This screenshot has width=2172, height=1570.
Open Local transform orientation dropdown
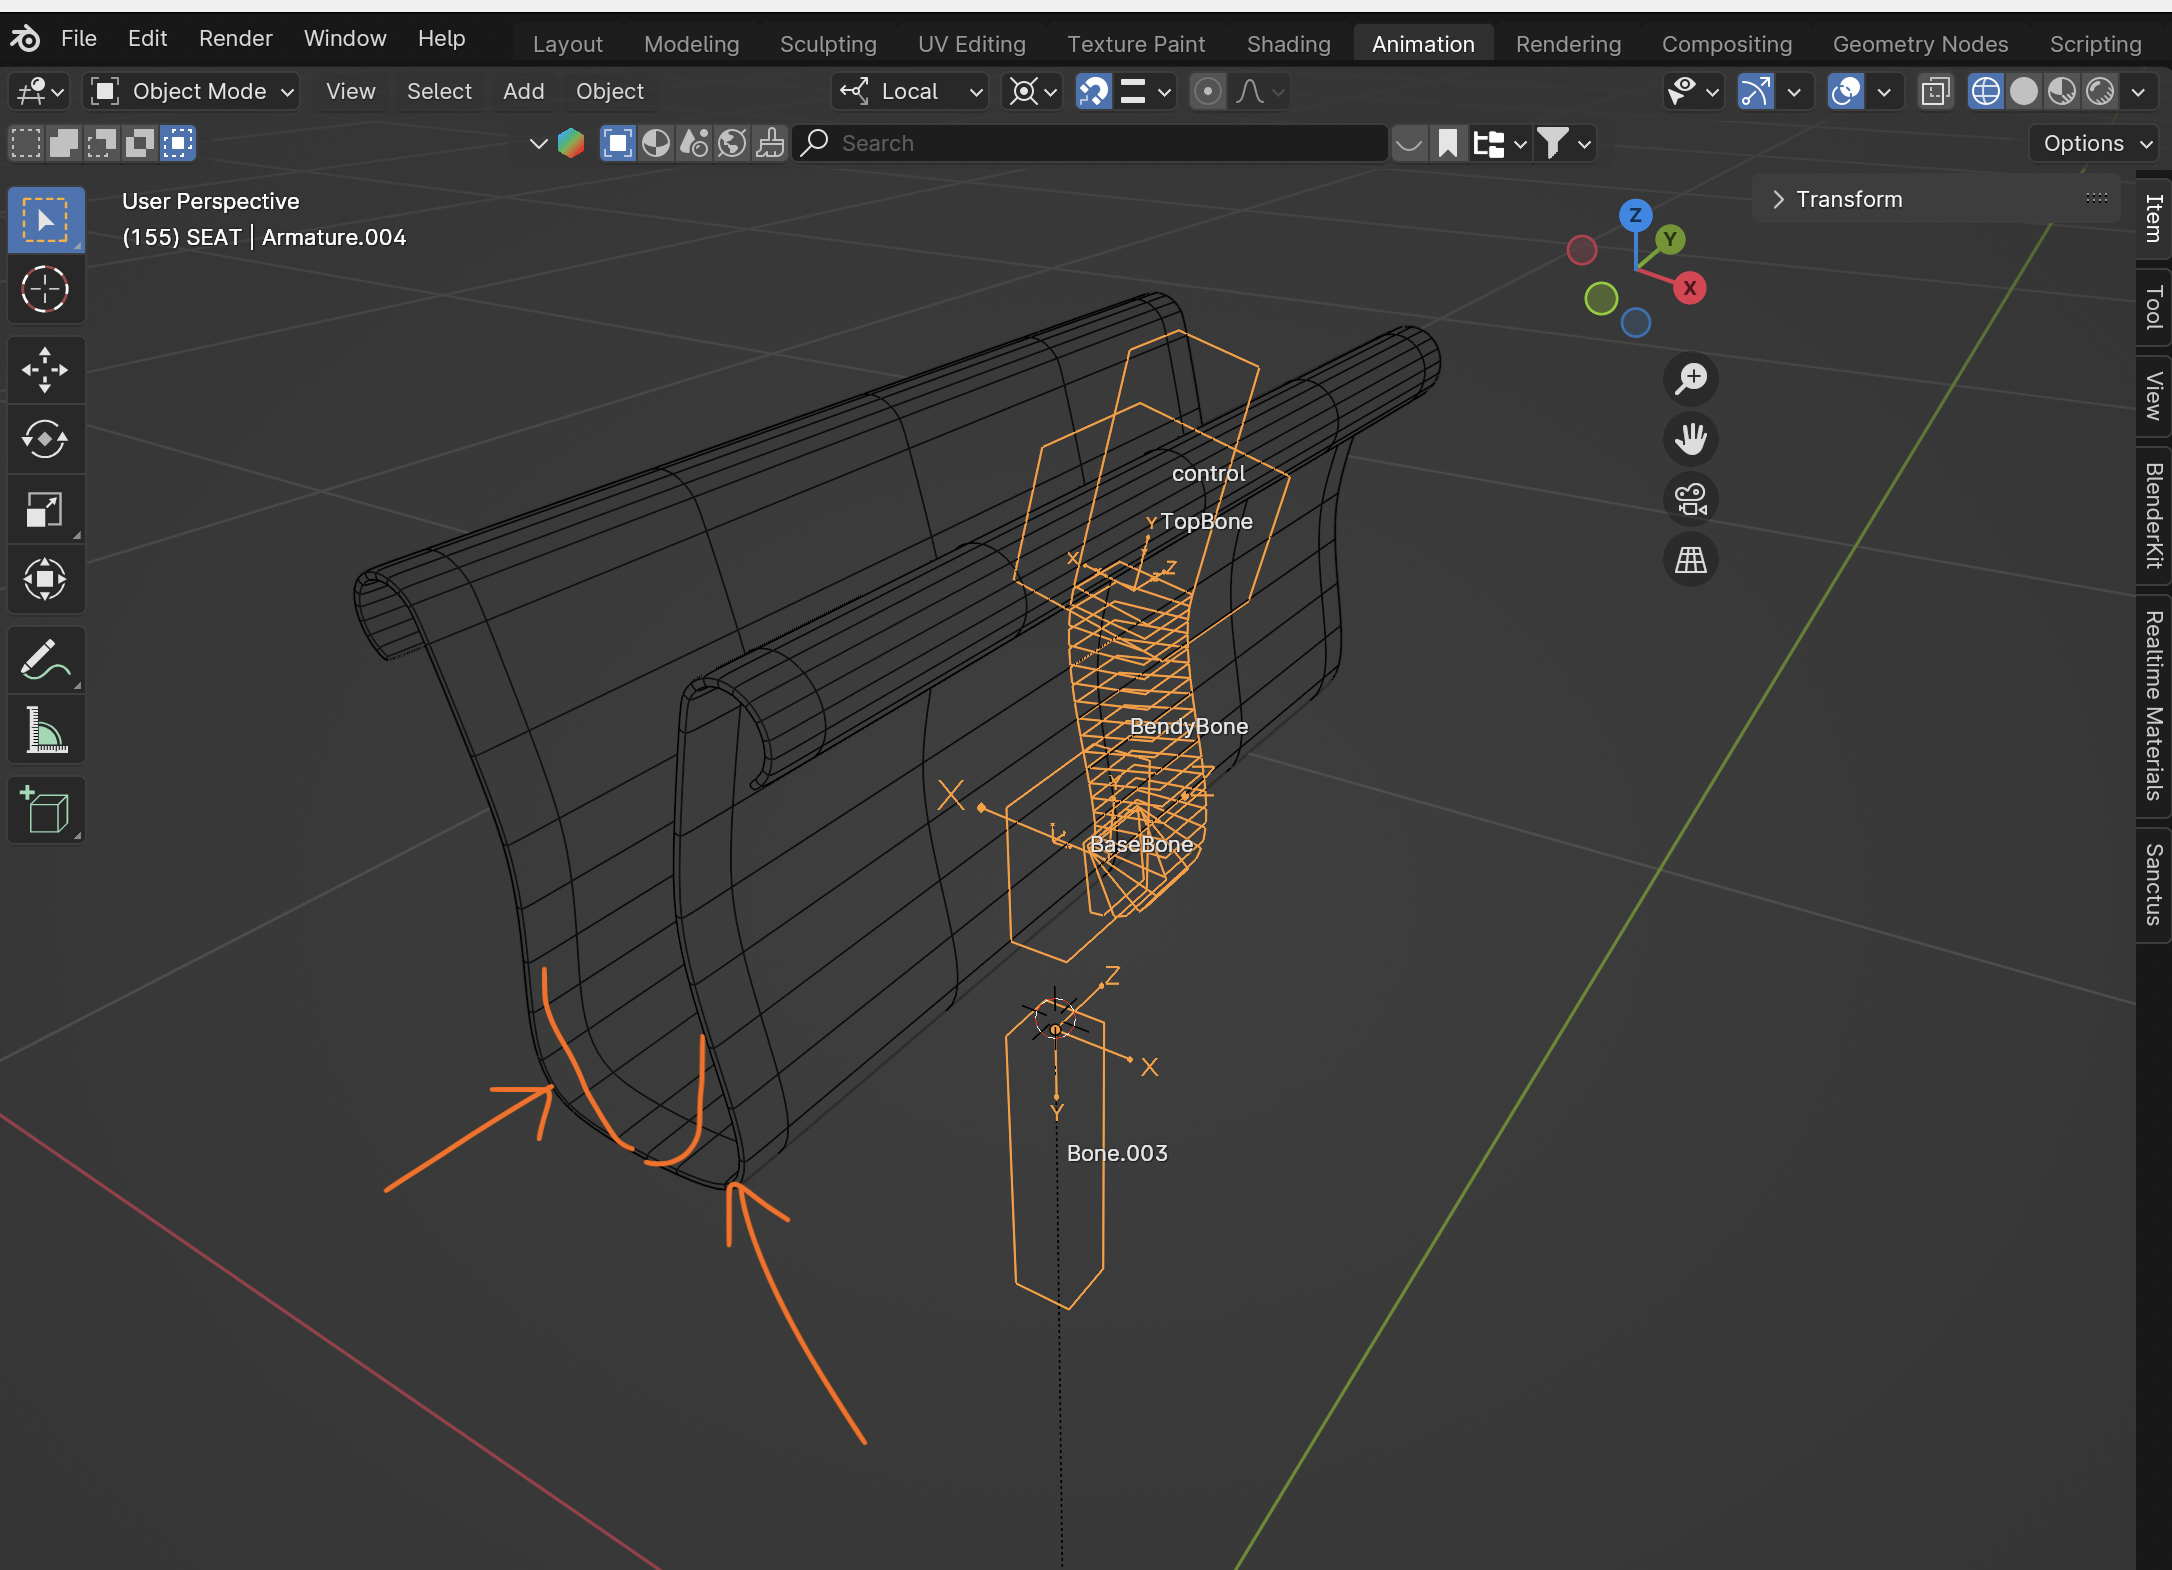click(910, 91)
